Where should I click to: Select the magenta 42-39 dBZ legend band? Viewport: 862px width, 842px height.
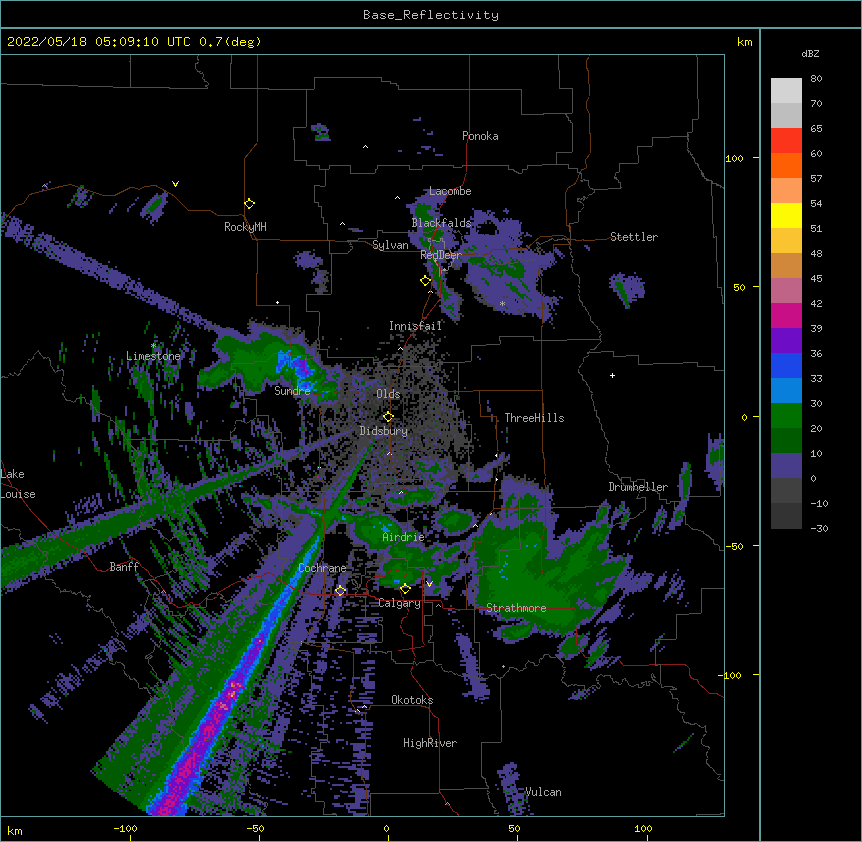coord(786,316)
